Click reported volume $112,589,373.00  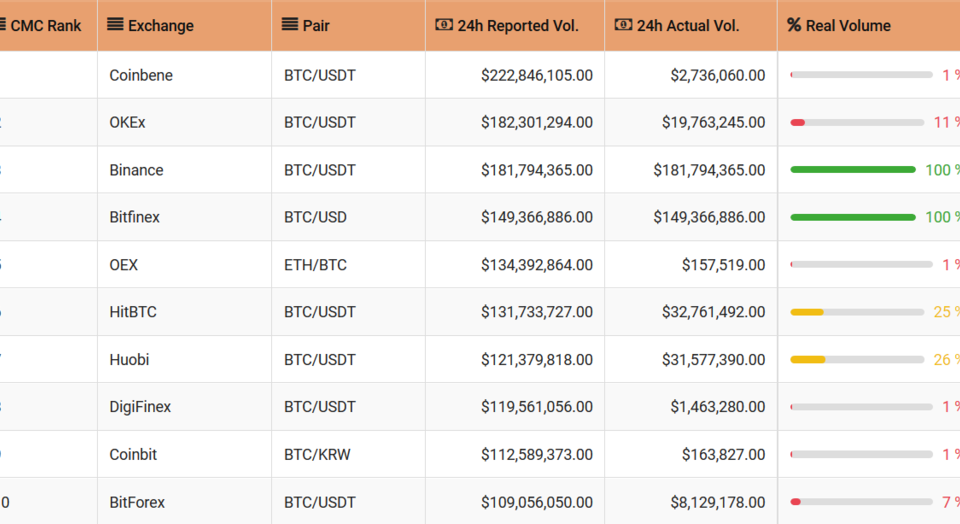[537, 455]
